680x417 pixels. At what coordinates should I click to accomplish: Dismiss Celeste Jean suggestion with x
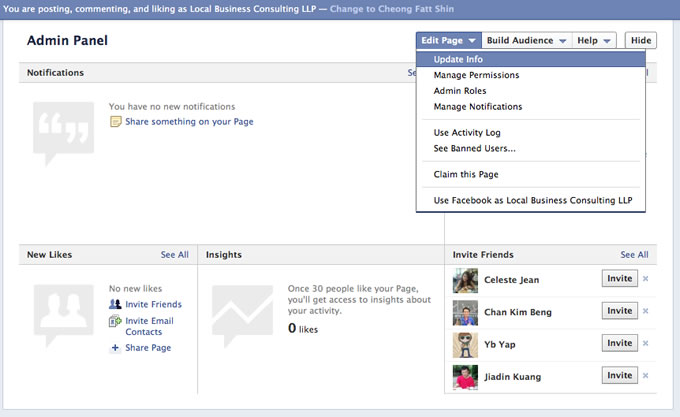point(645,279)
